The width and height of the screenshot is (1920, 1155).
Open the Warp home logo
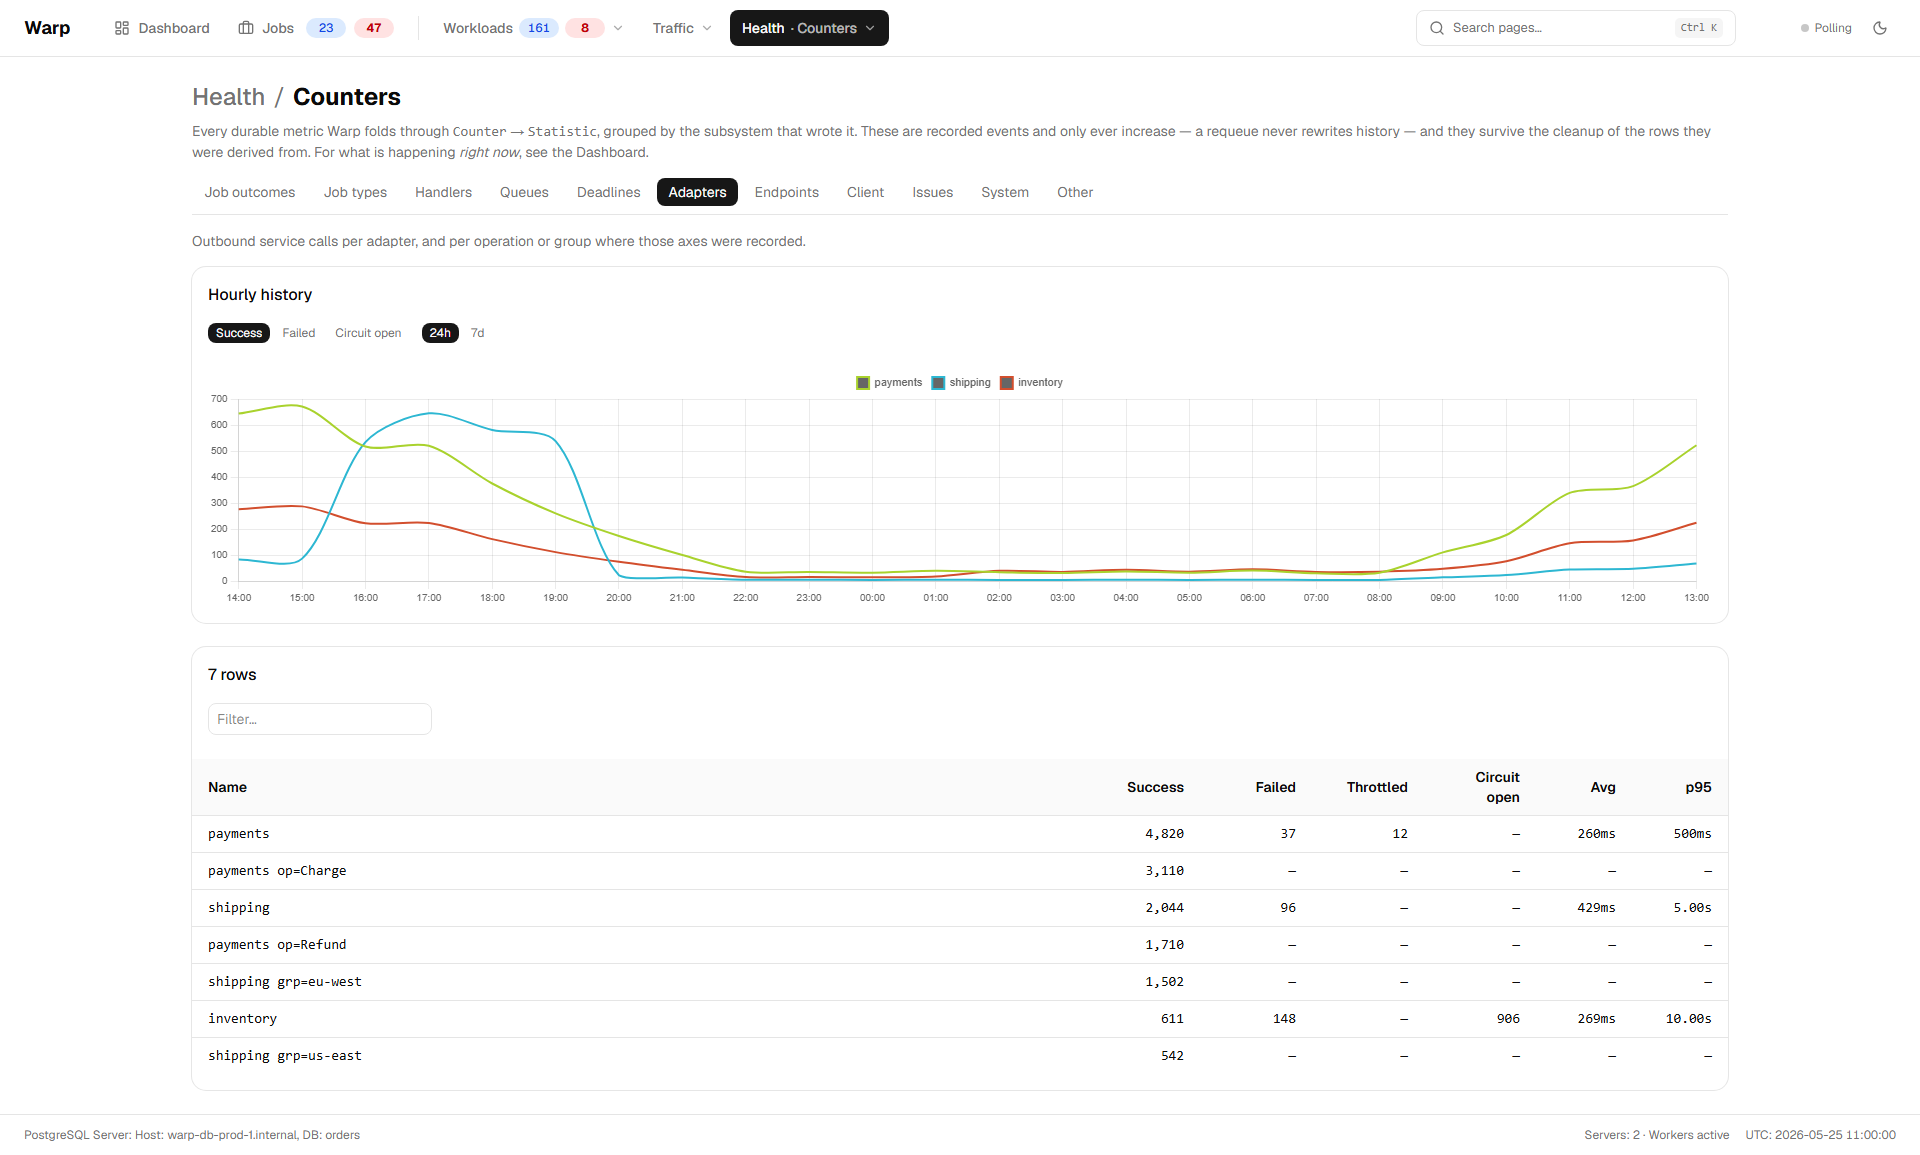[x=47, y=28]
